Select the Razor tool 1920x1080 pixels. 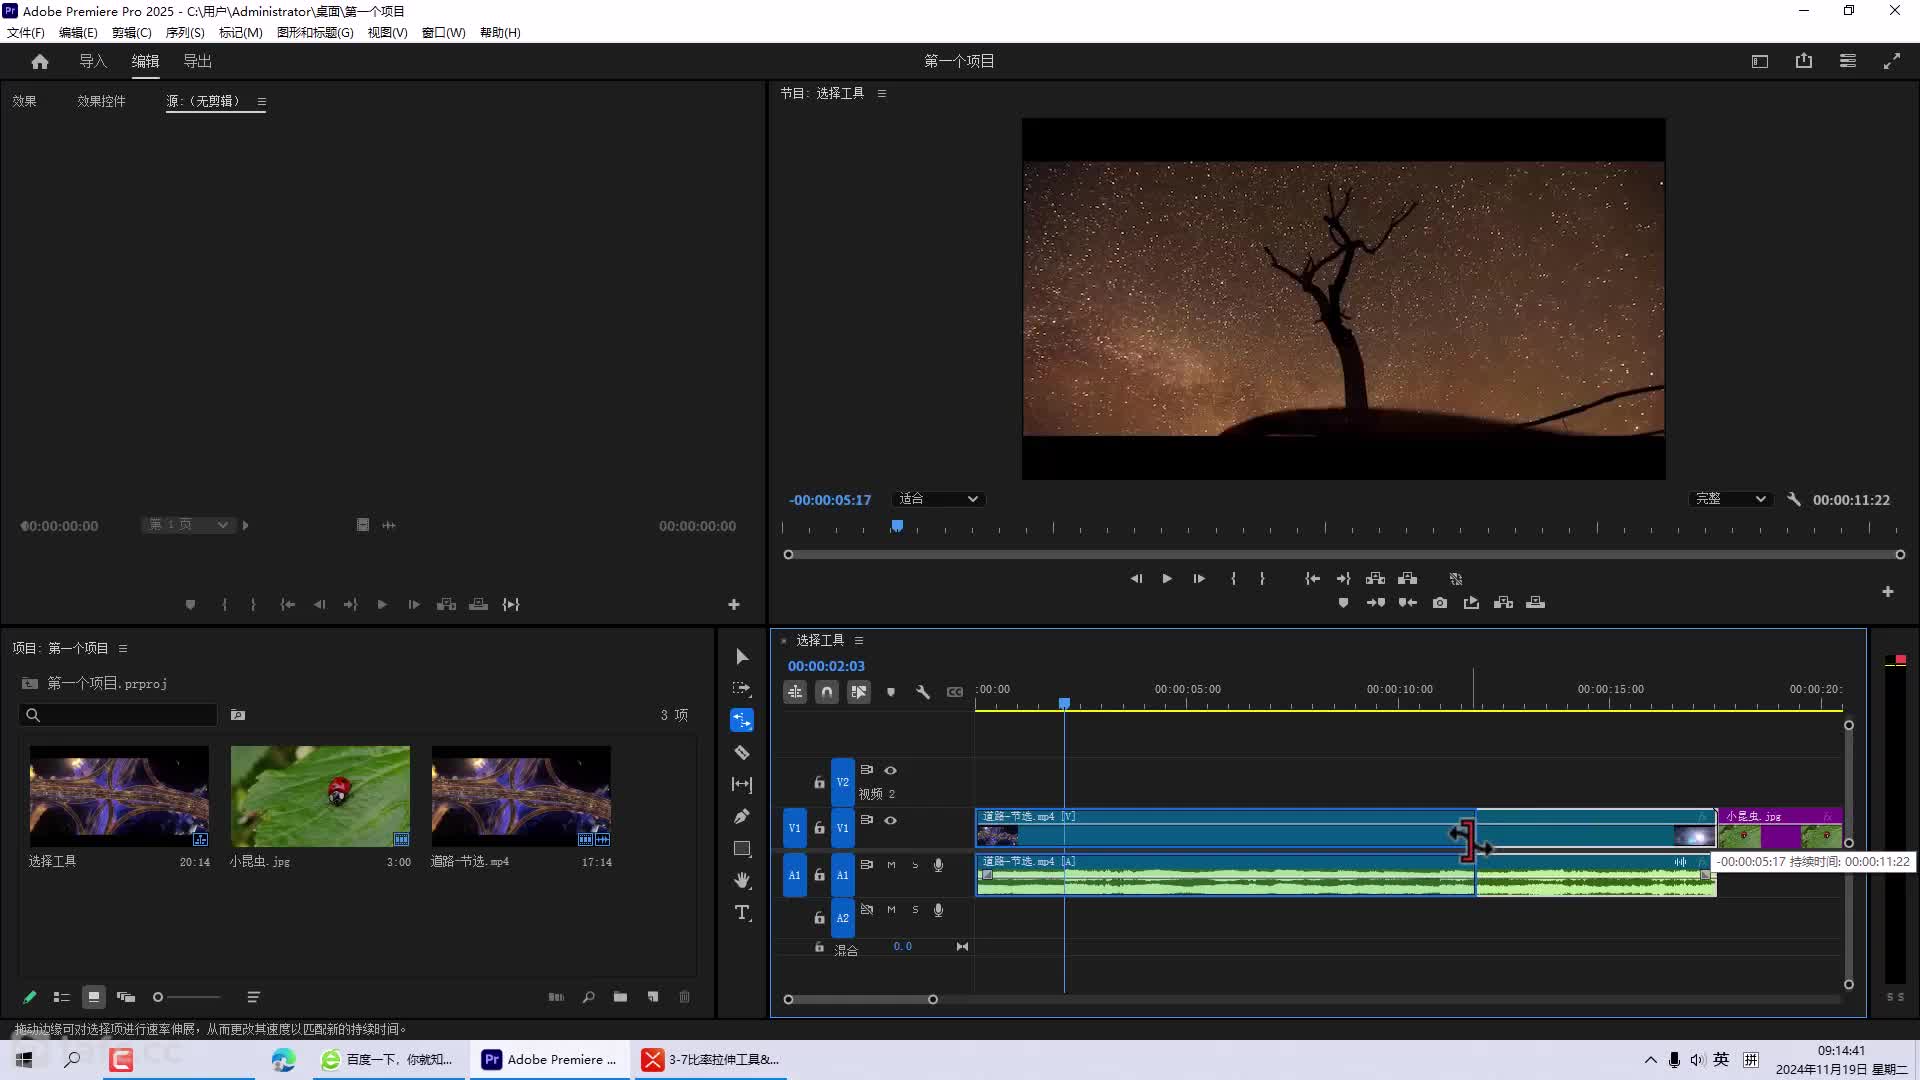[742, 753]
